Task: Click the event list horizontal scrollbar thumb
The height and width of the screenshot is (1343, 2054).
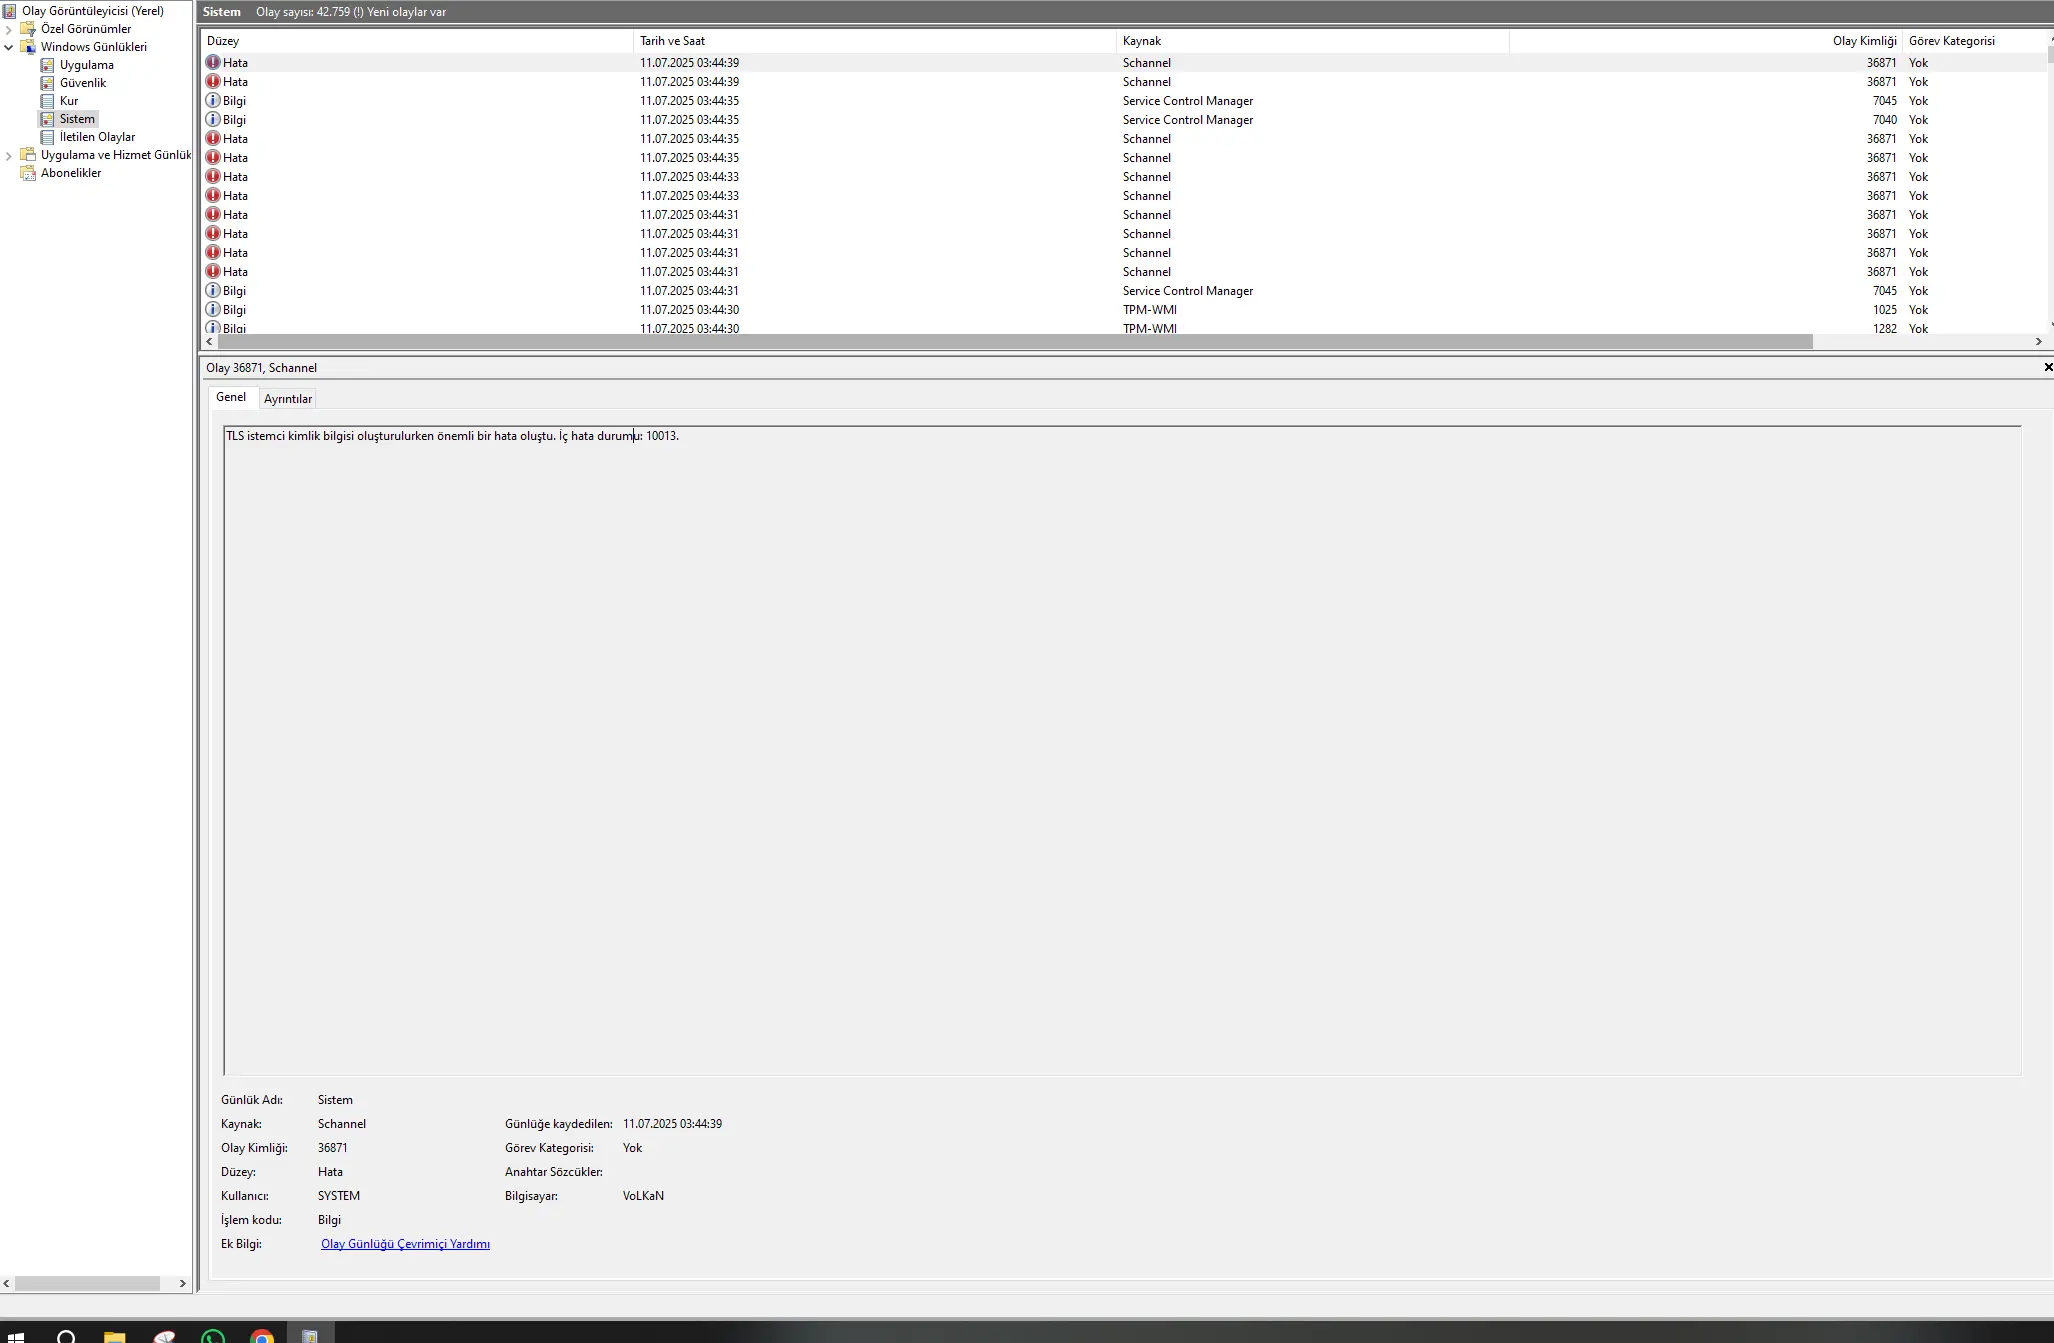Action: 1015,342
